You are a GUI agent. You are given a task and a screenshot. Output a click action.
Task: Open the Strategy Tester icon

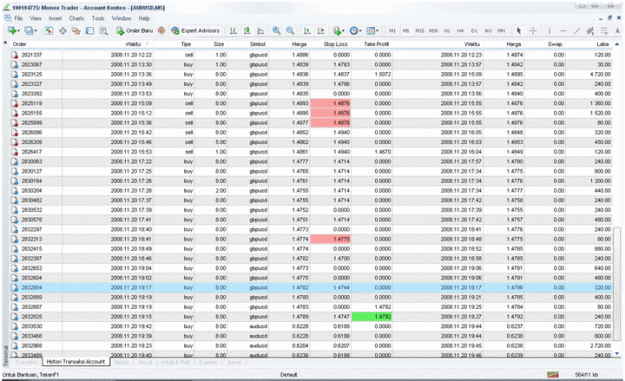point(103,31)
